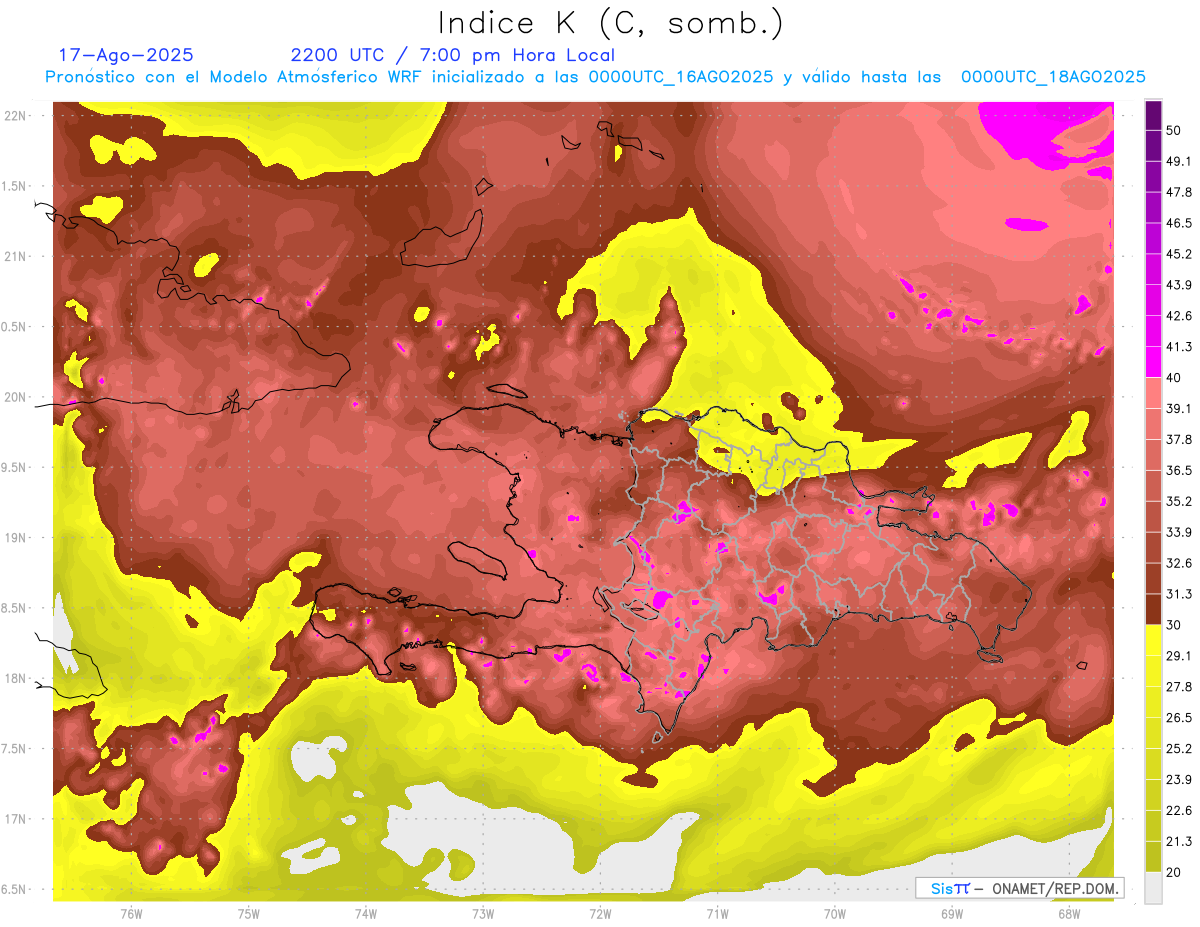Click the '73W' longitude label

coord(483,913)
